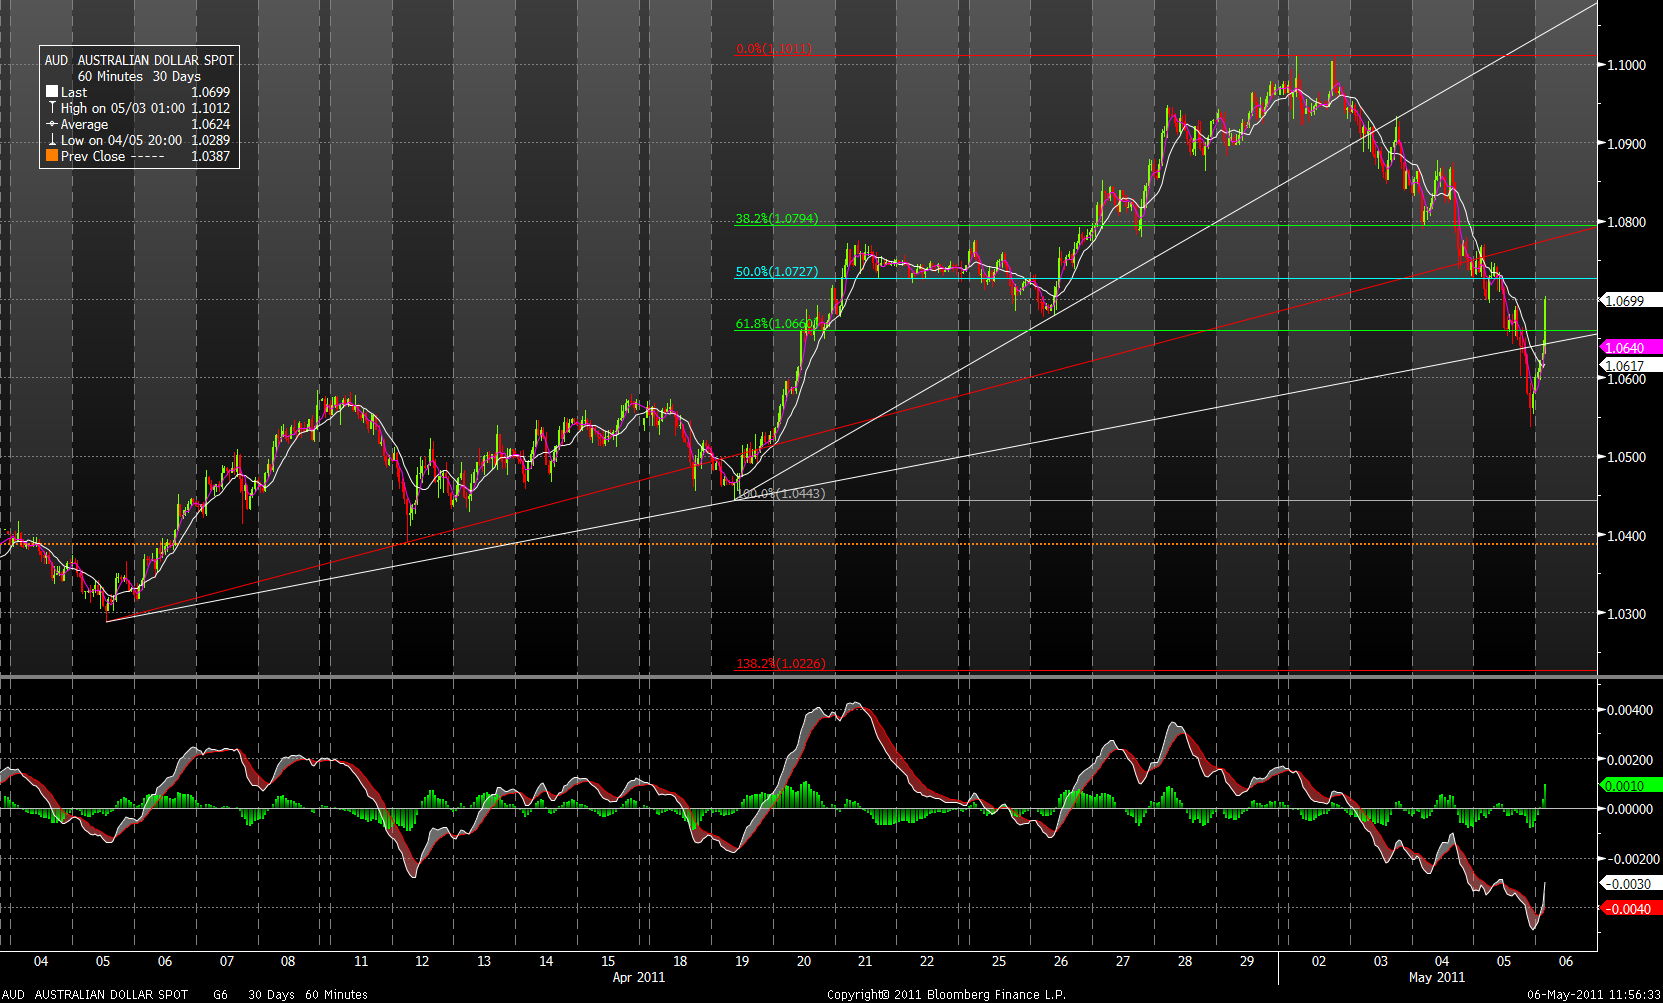Viewport: 1663px width, 1003px height.
Task: Click the green 0.0010 indicator value tag
Action: (x=1628, y=786)
